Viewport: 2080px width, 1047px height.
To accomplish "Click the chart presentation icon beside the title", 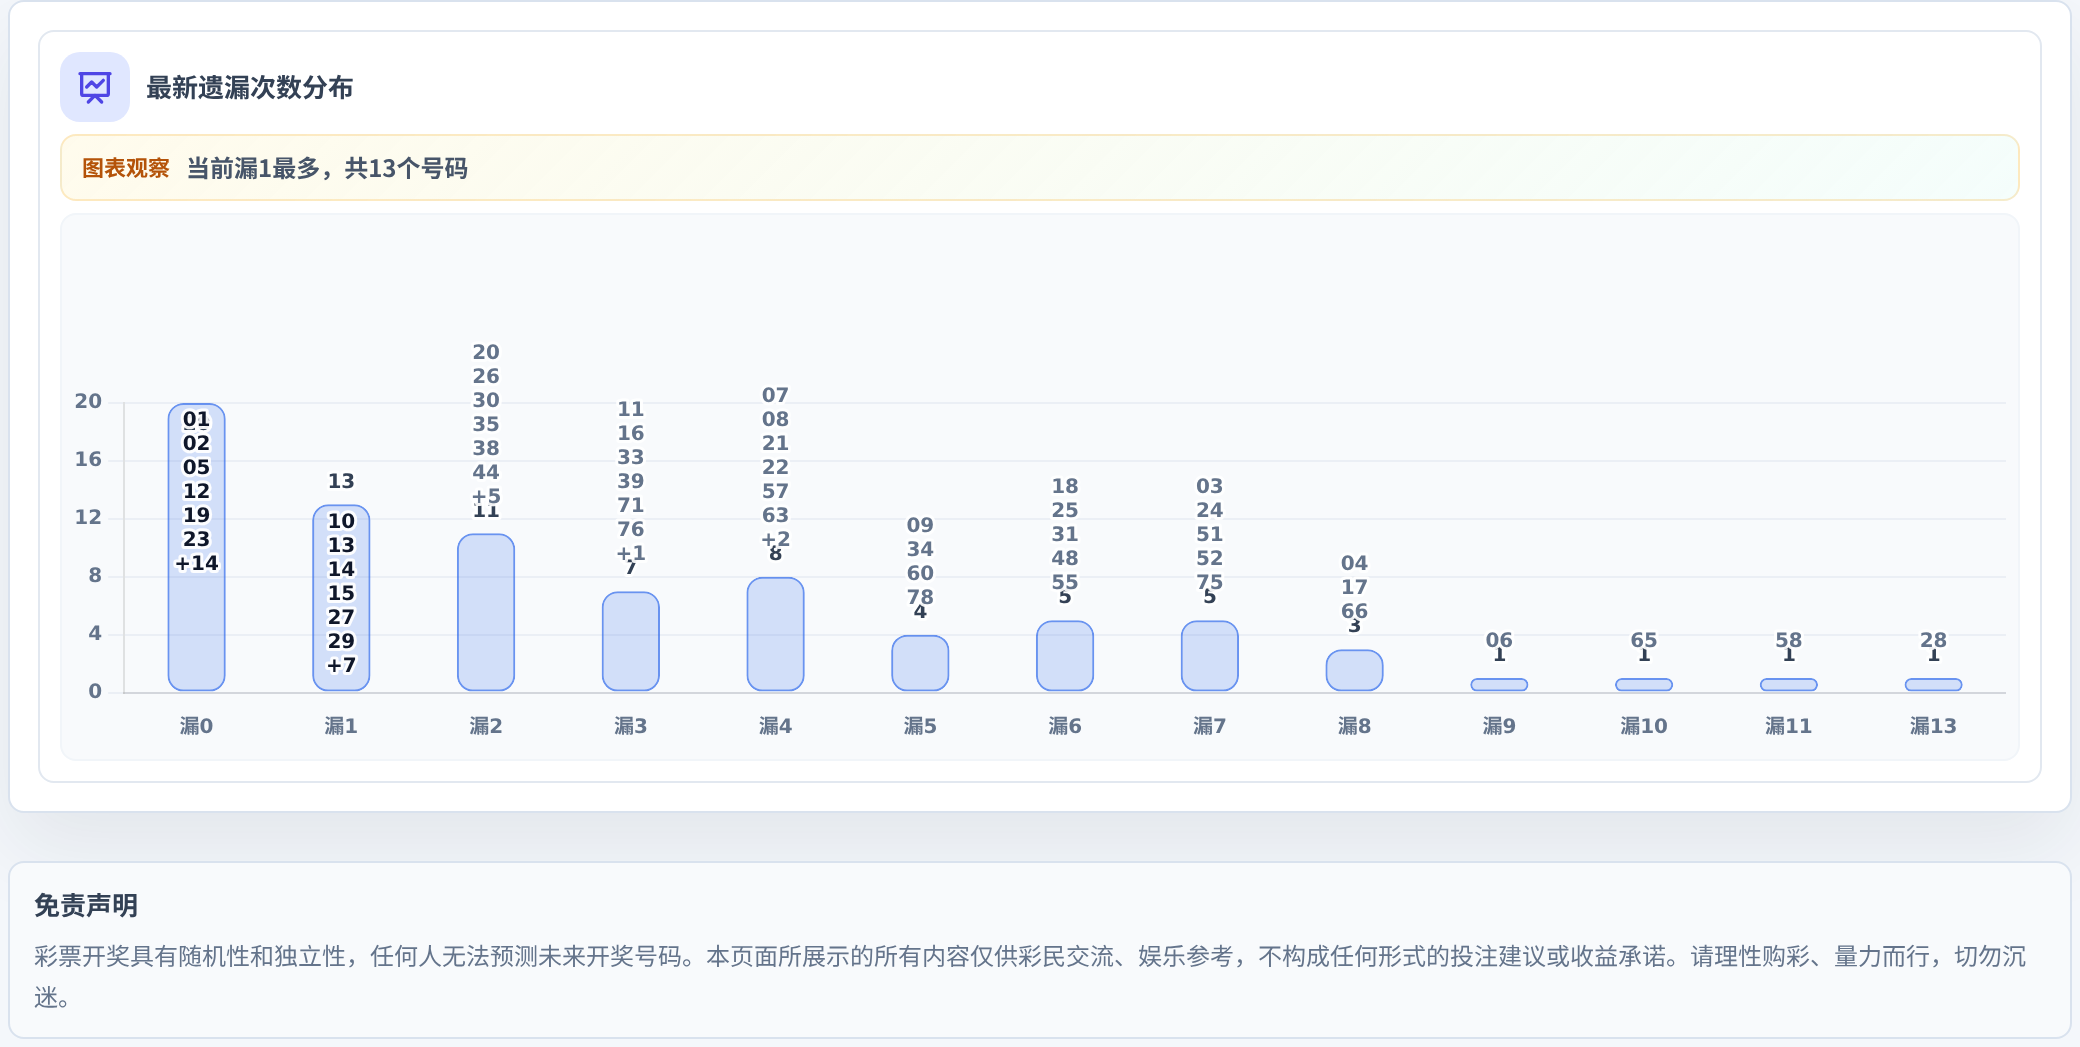I will 95,87.
